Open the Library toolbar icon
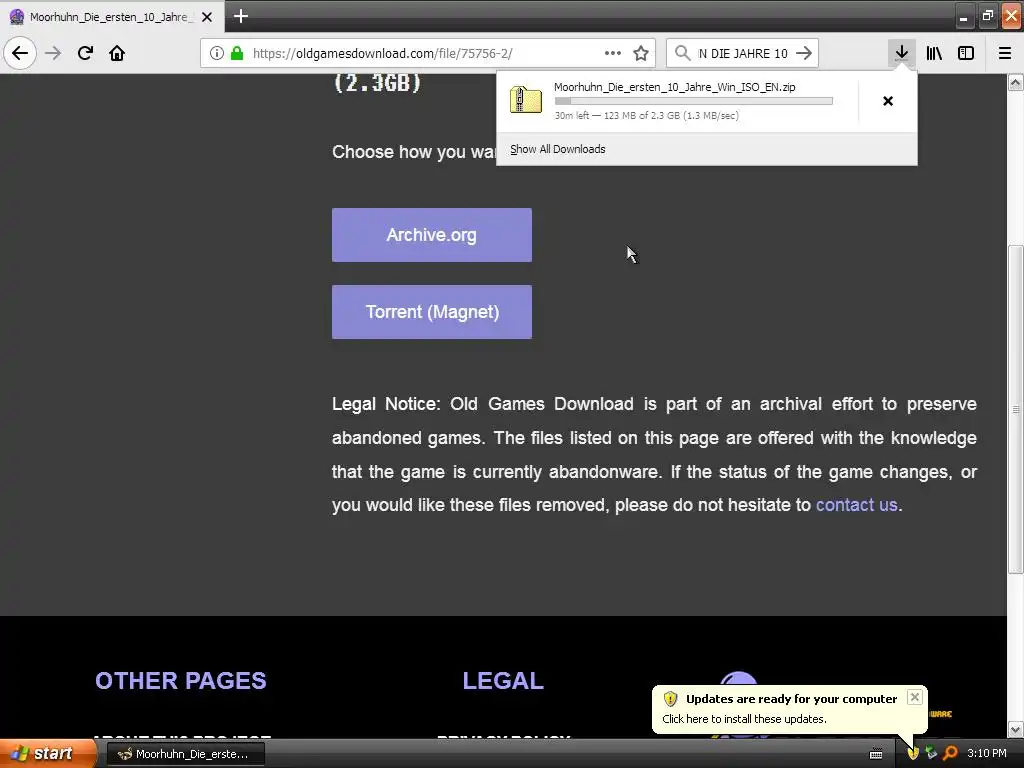This screenshot has height=768, width=1024. pyautogui.click(x=934, y=53)
